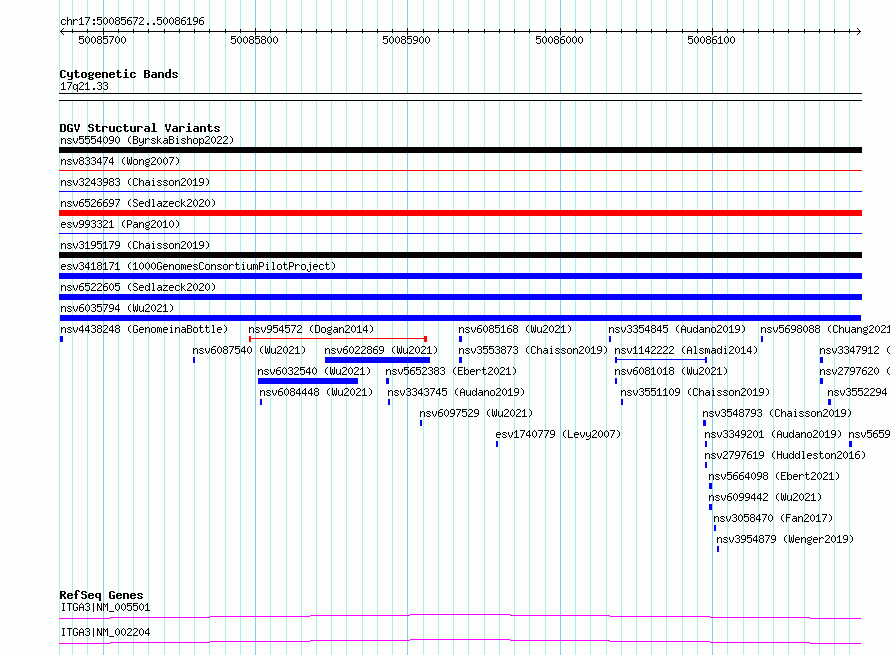Image resolution: width=890 pixels, height=655 pixels.
Task: Select the blue nsv6035794 variant bar
Action: [x=460, y=318]
